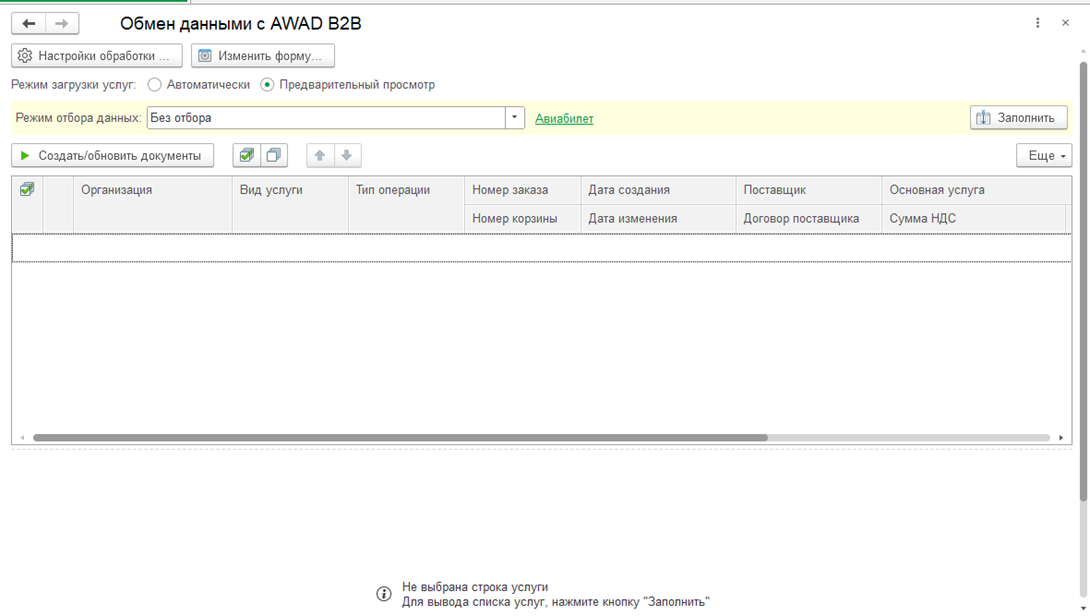Open the Авиабилет link

(564, 118)
